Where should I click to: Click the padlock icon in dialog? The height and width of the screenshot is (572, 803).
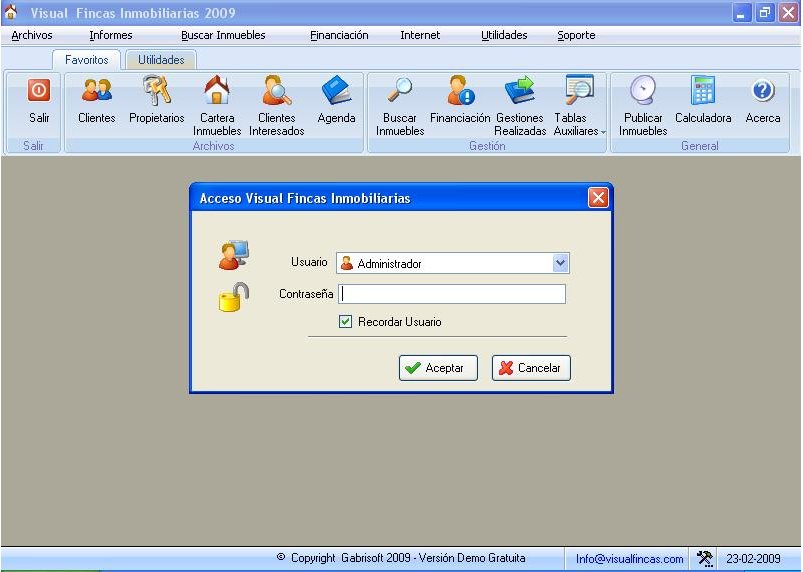(234, 297)
